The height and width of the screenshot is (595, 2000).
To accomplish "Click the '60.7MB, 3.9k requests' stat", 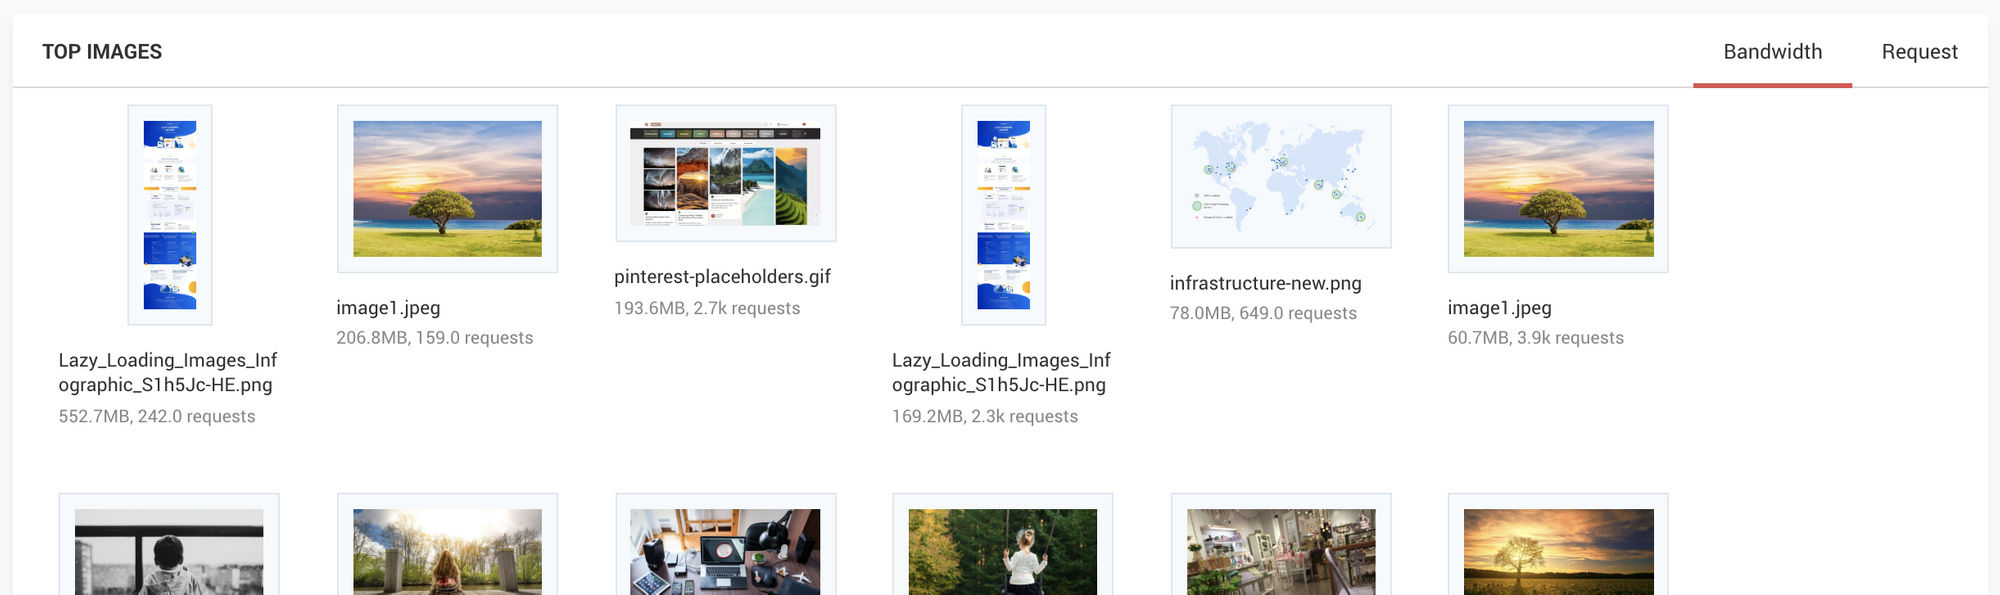I will [x=1536, y=338].
